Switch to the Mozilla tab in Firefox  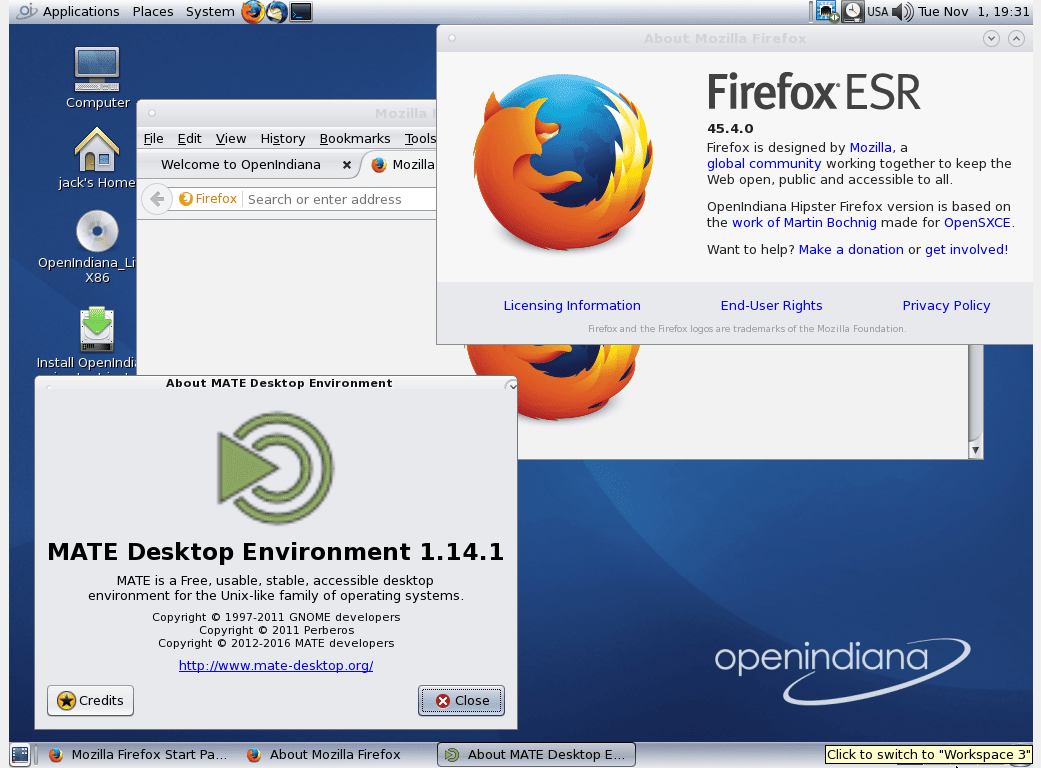[402, 165]
